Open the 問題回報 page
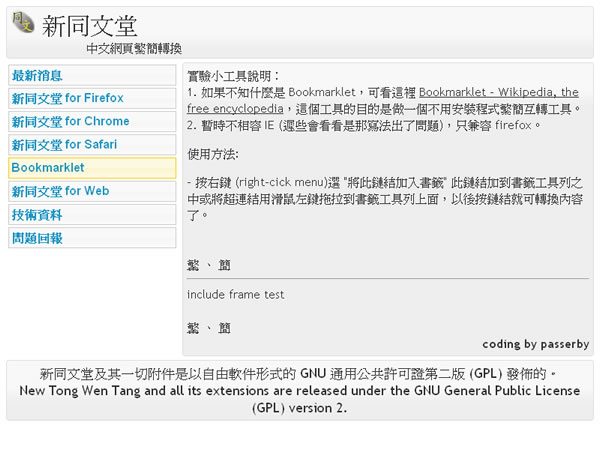 coord(36,237)
